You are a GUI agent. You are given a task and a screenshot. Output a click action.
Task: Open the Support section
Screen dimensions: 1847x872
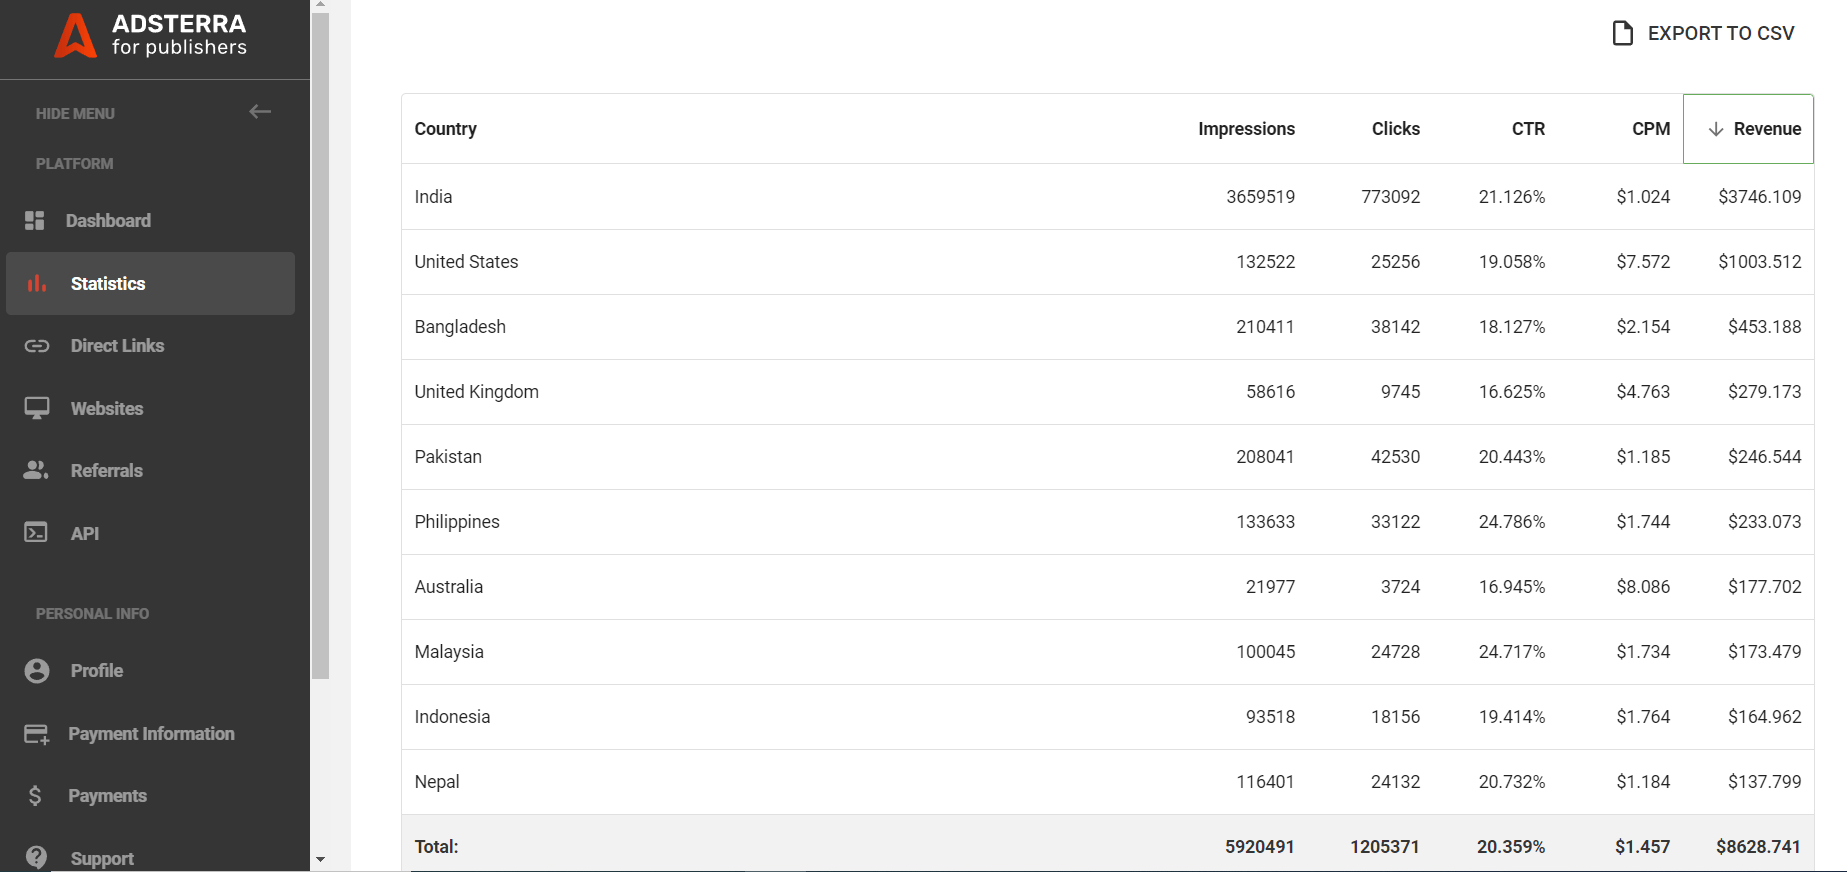(101, 857)
